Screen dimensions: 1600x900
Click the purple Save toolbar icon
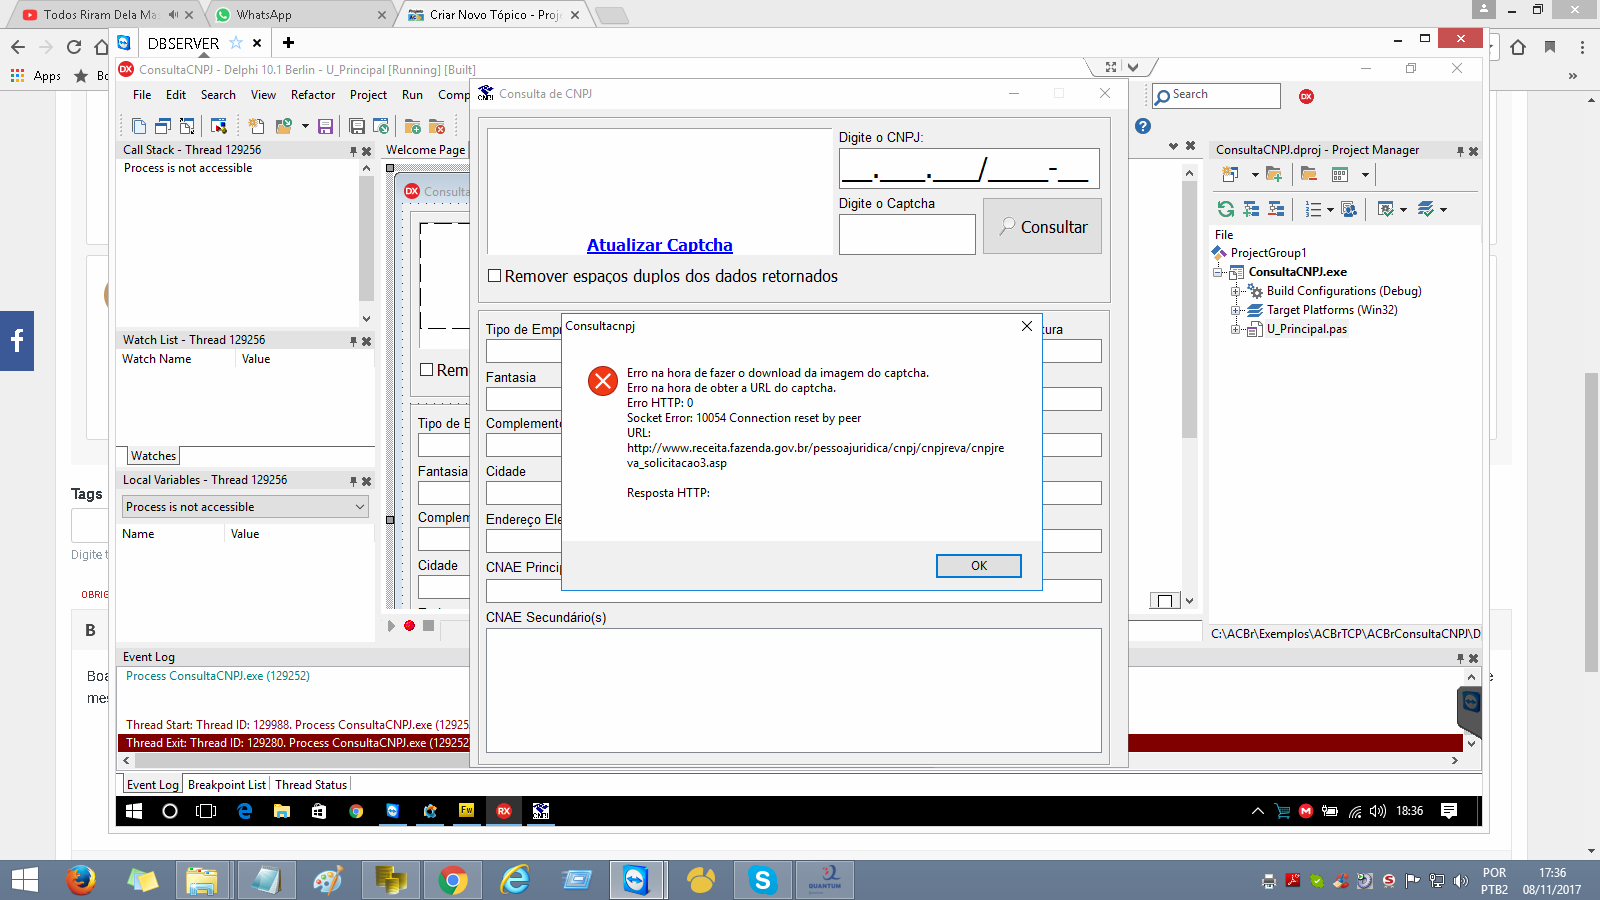pyautogui.click(x=325, y=126)
